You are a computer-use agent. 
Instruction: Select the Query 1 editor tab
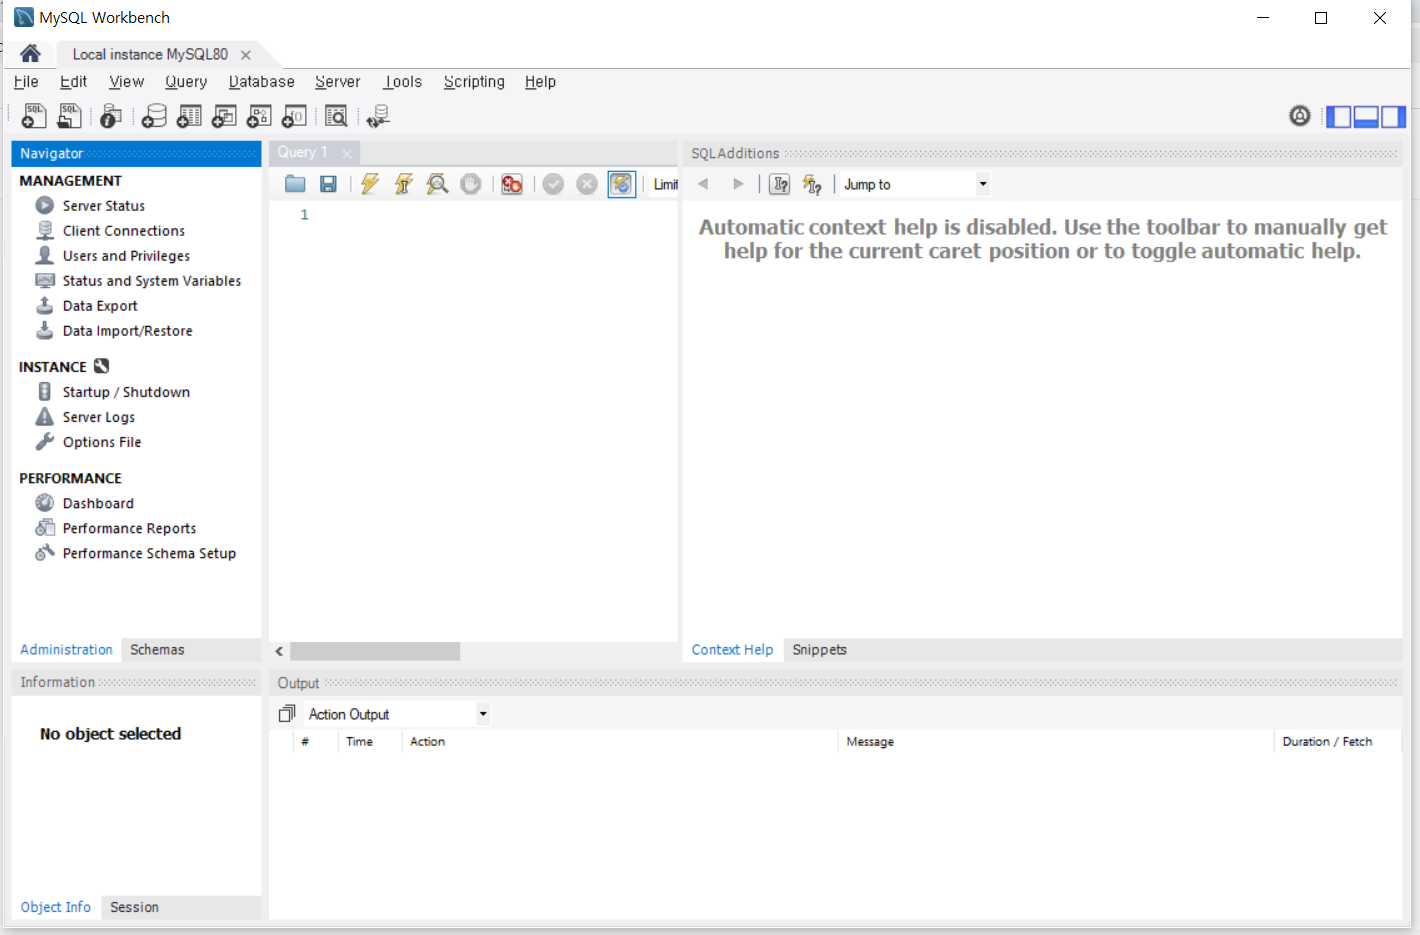pyautogui.click(x=302, y=152)
